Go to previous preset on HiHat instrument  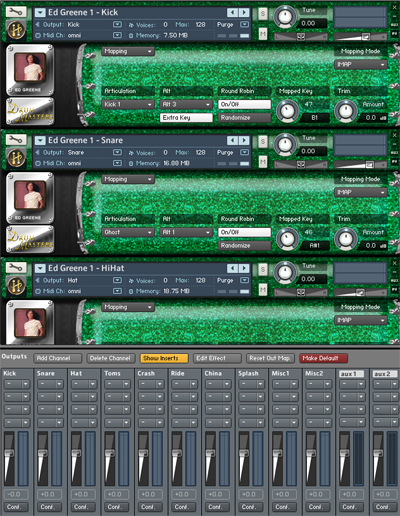232,268
